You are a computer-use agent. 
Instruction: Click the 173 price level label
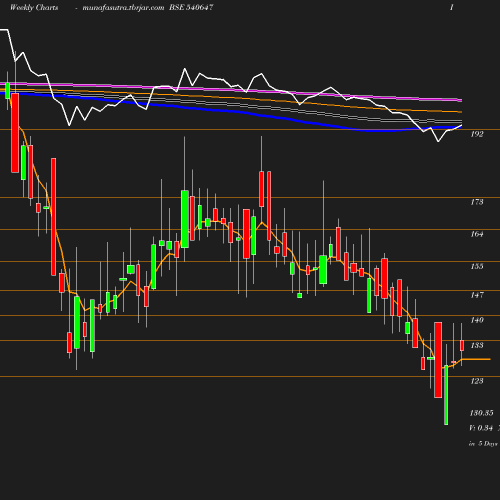click(x=477, y=202)
